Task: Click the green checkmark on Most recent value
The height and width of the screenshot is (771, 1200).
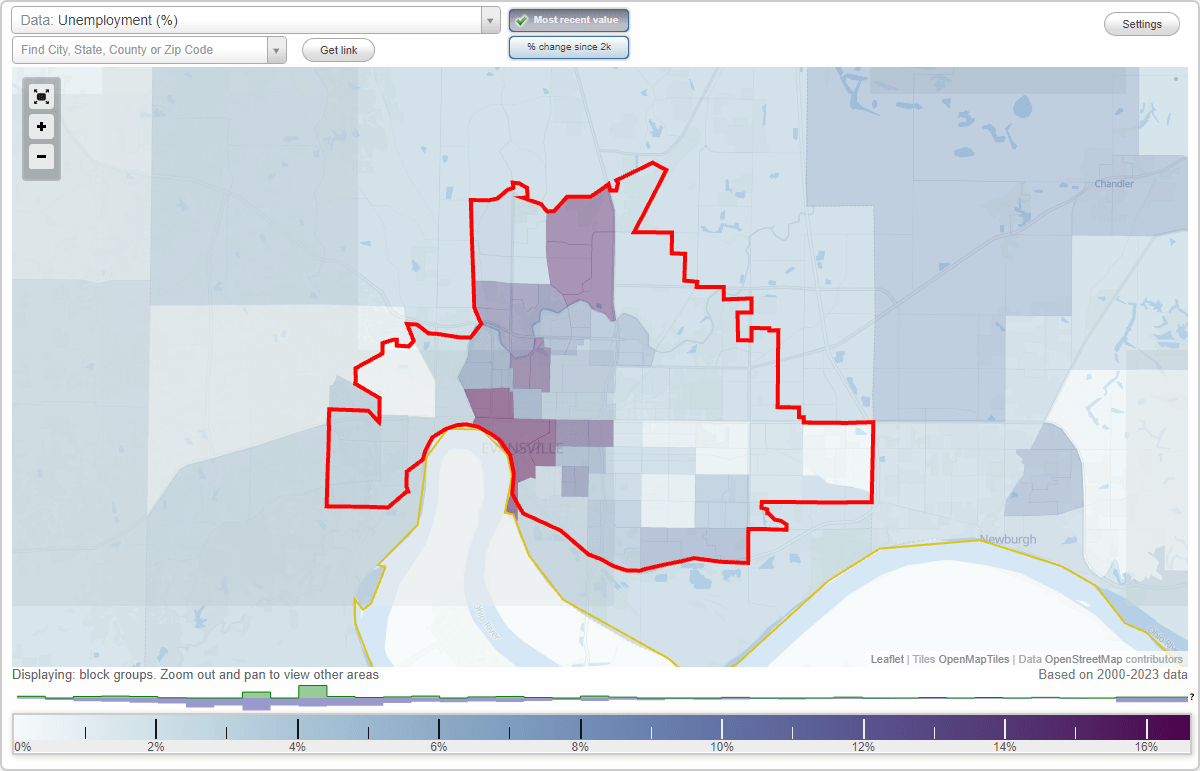Action: click(x=524, y=19)
